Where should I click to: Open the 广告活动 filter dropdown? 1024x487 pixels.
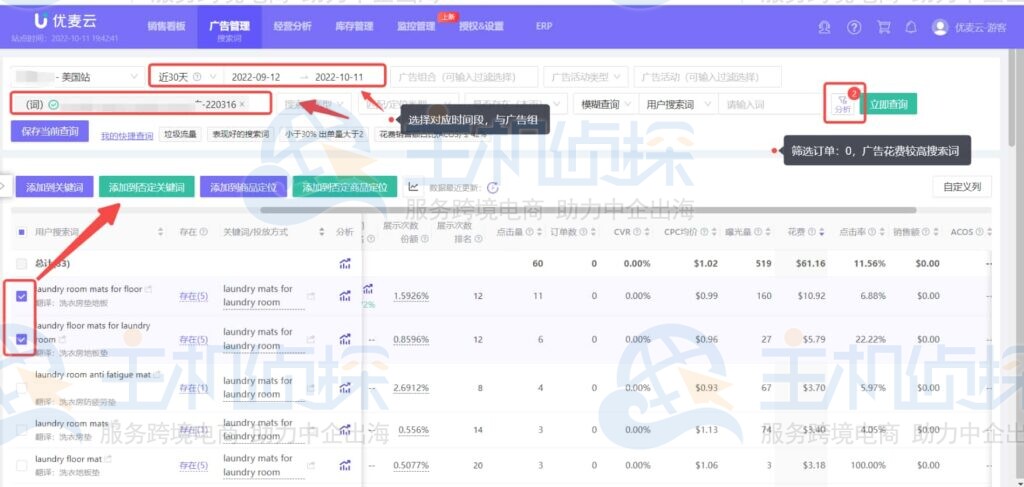tap(707, 77)
